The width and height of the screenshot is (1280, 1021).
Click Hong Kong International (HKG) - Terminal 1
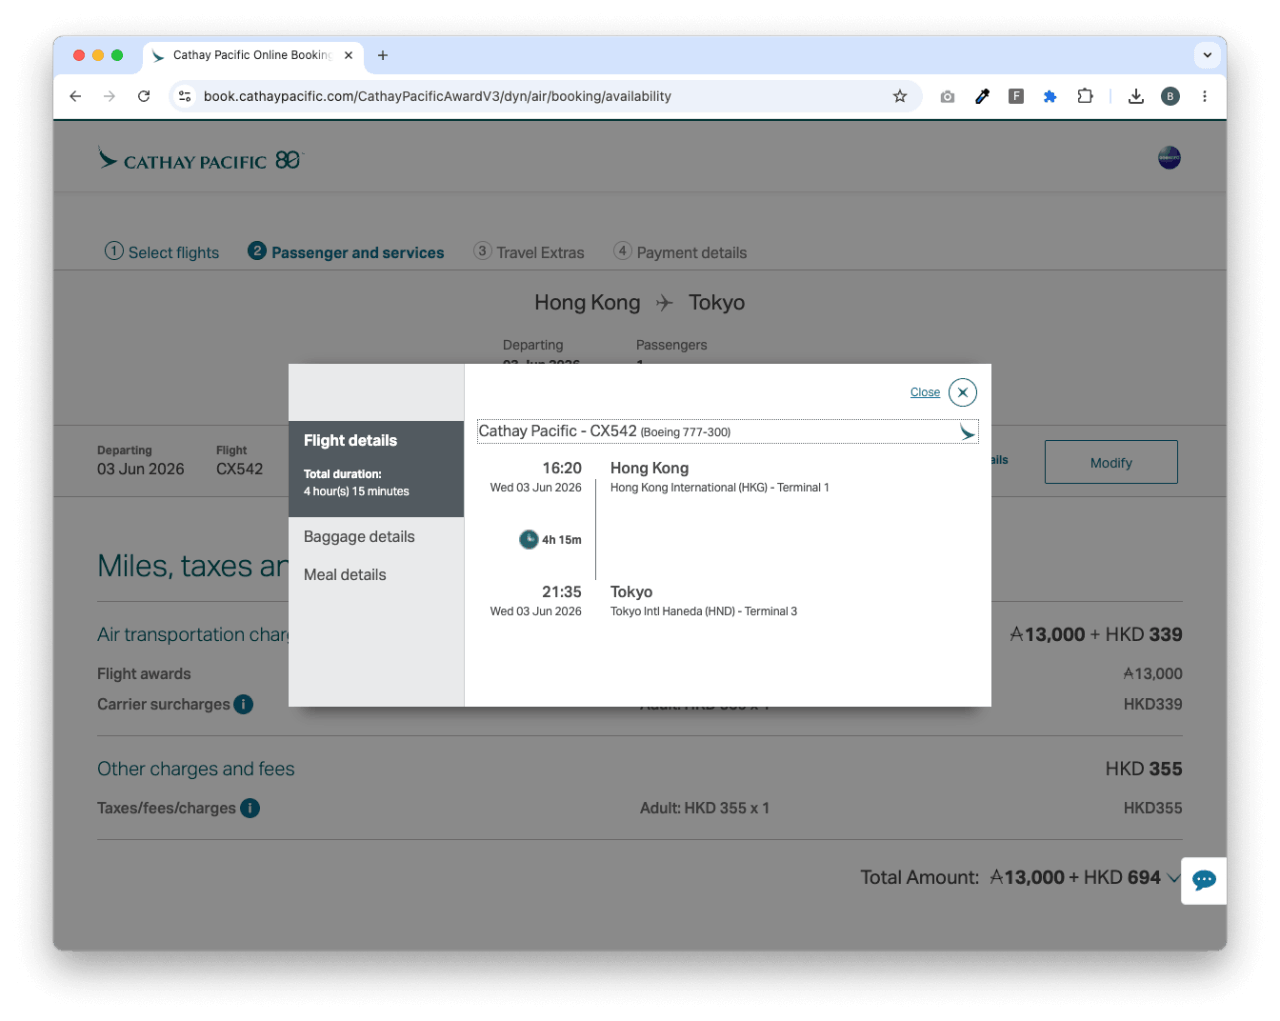719,488
